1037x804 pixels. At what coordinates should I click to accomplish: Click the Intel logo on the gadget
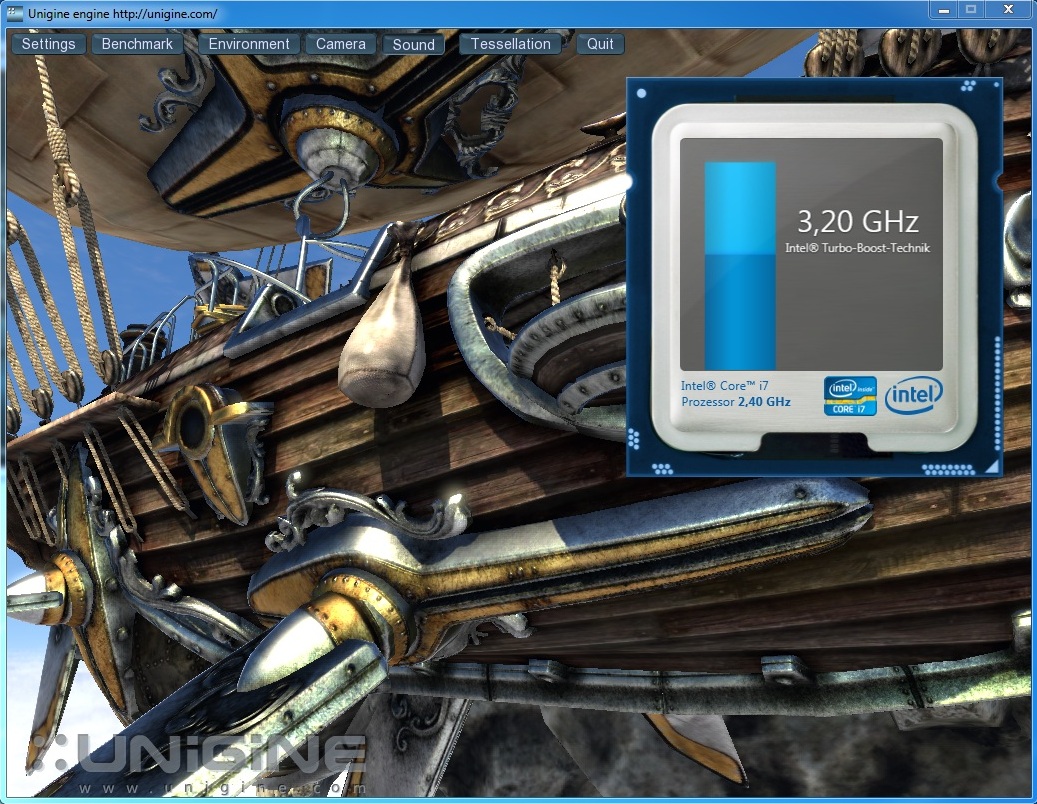(x=913, y=395)
